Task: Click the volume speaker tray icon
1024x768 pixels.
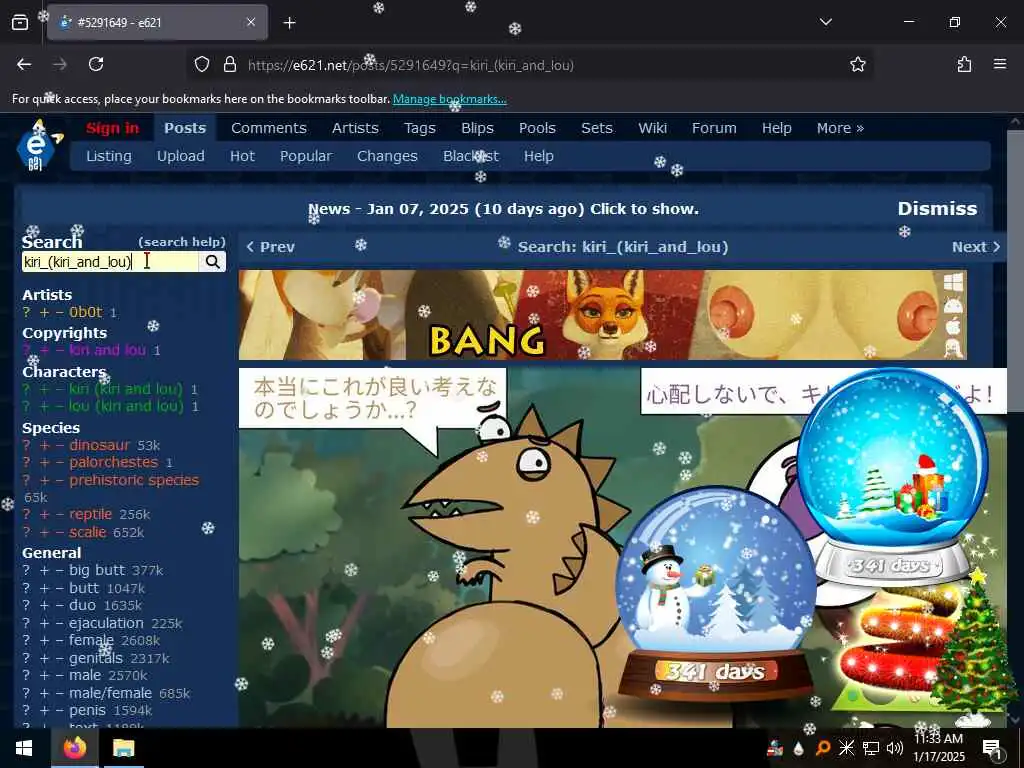Action: (x=895, y=748)
